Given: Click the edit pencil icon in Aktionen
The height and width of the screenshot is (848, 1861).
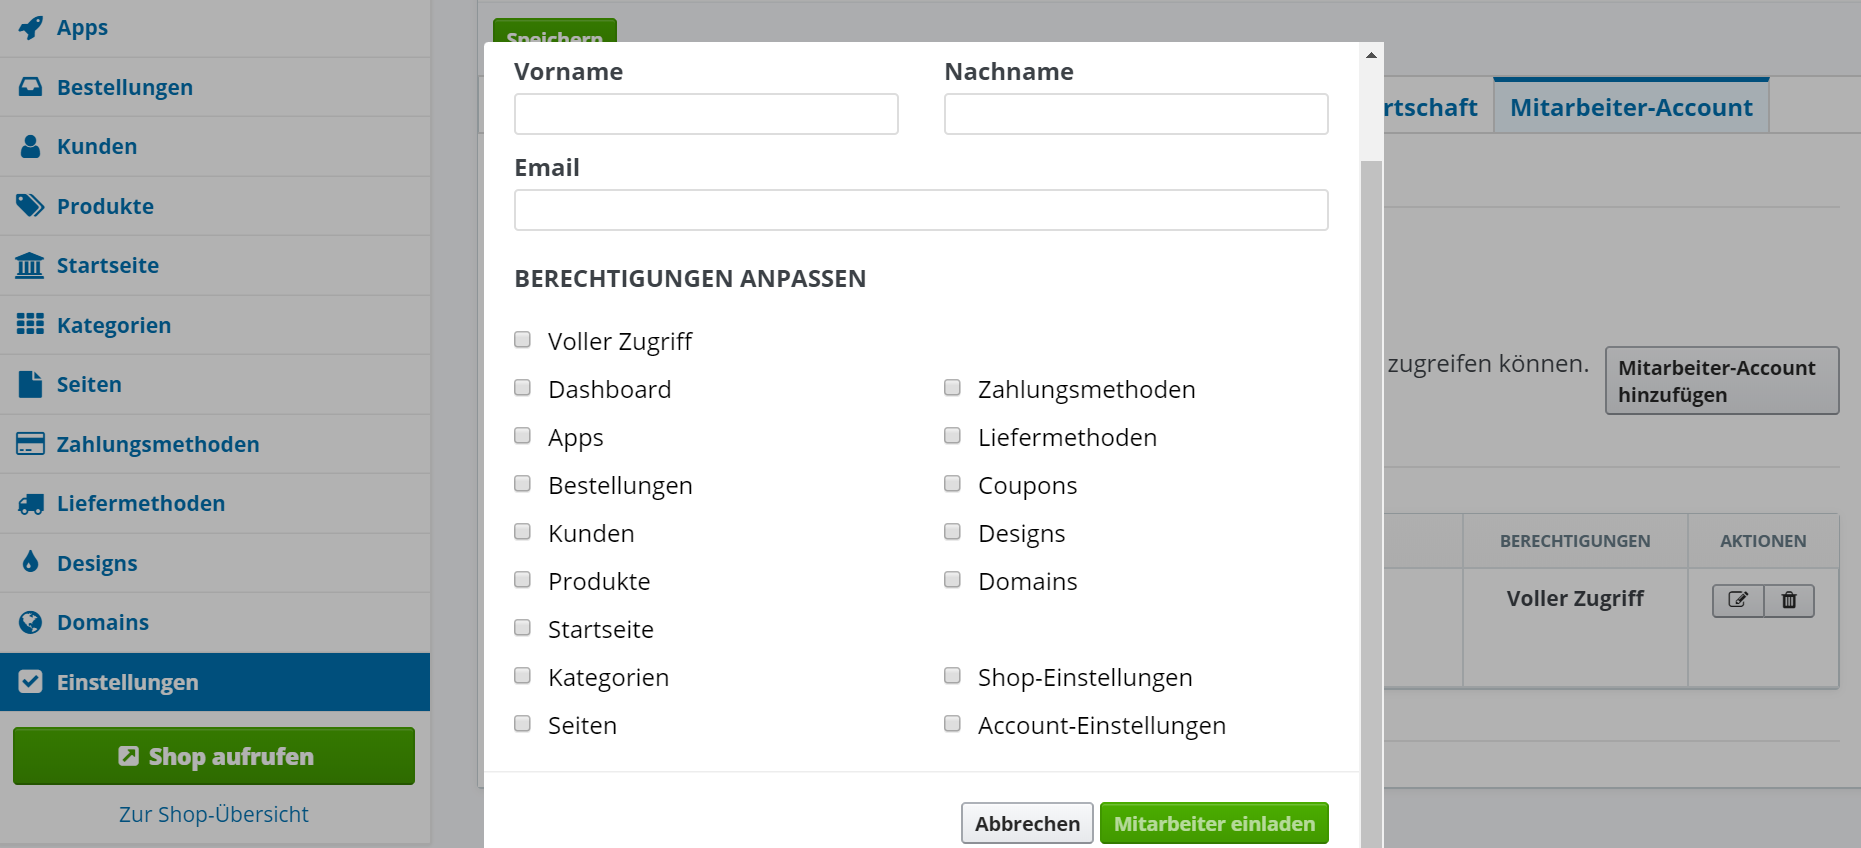Looking at the screenshot, I should (1738, 600).
